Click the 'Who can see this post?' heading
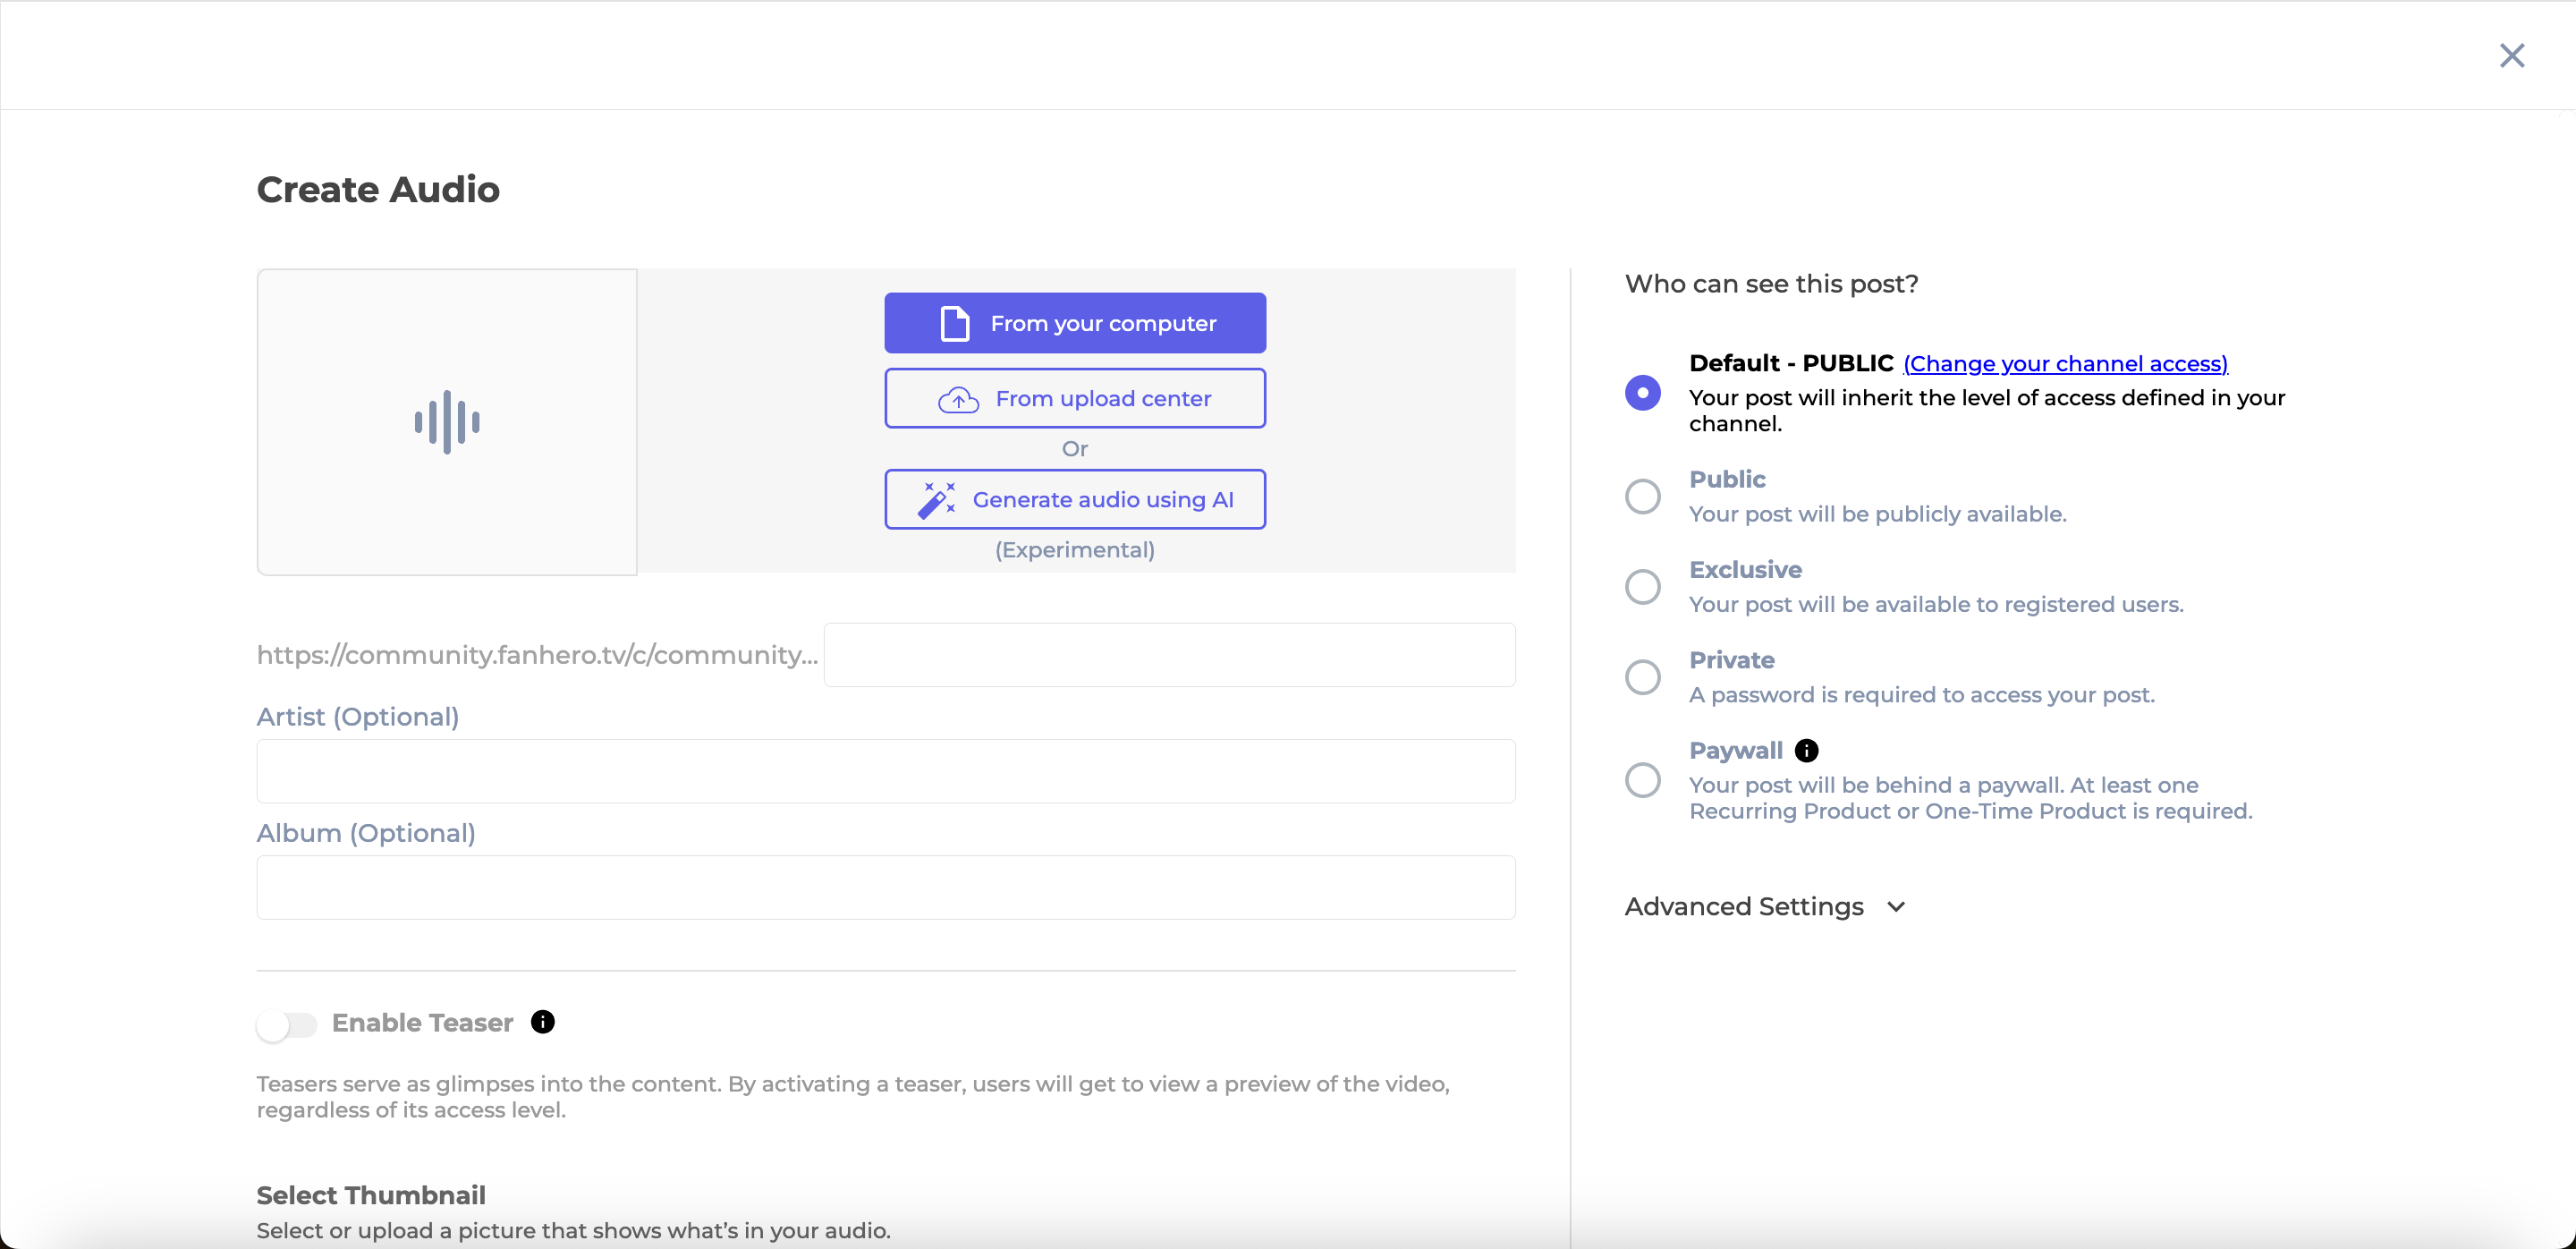The width and height of the screenshot is (2576, 1249). 1771,284
